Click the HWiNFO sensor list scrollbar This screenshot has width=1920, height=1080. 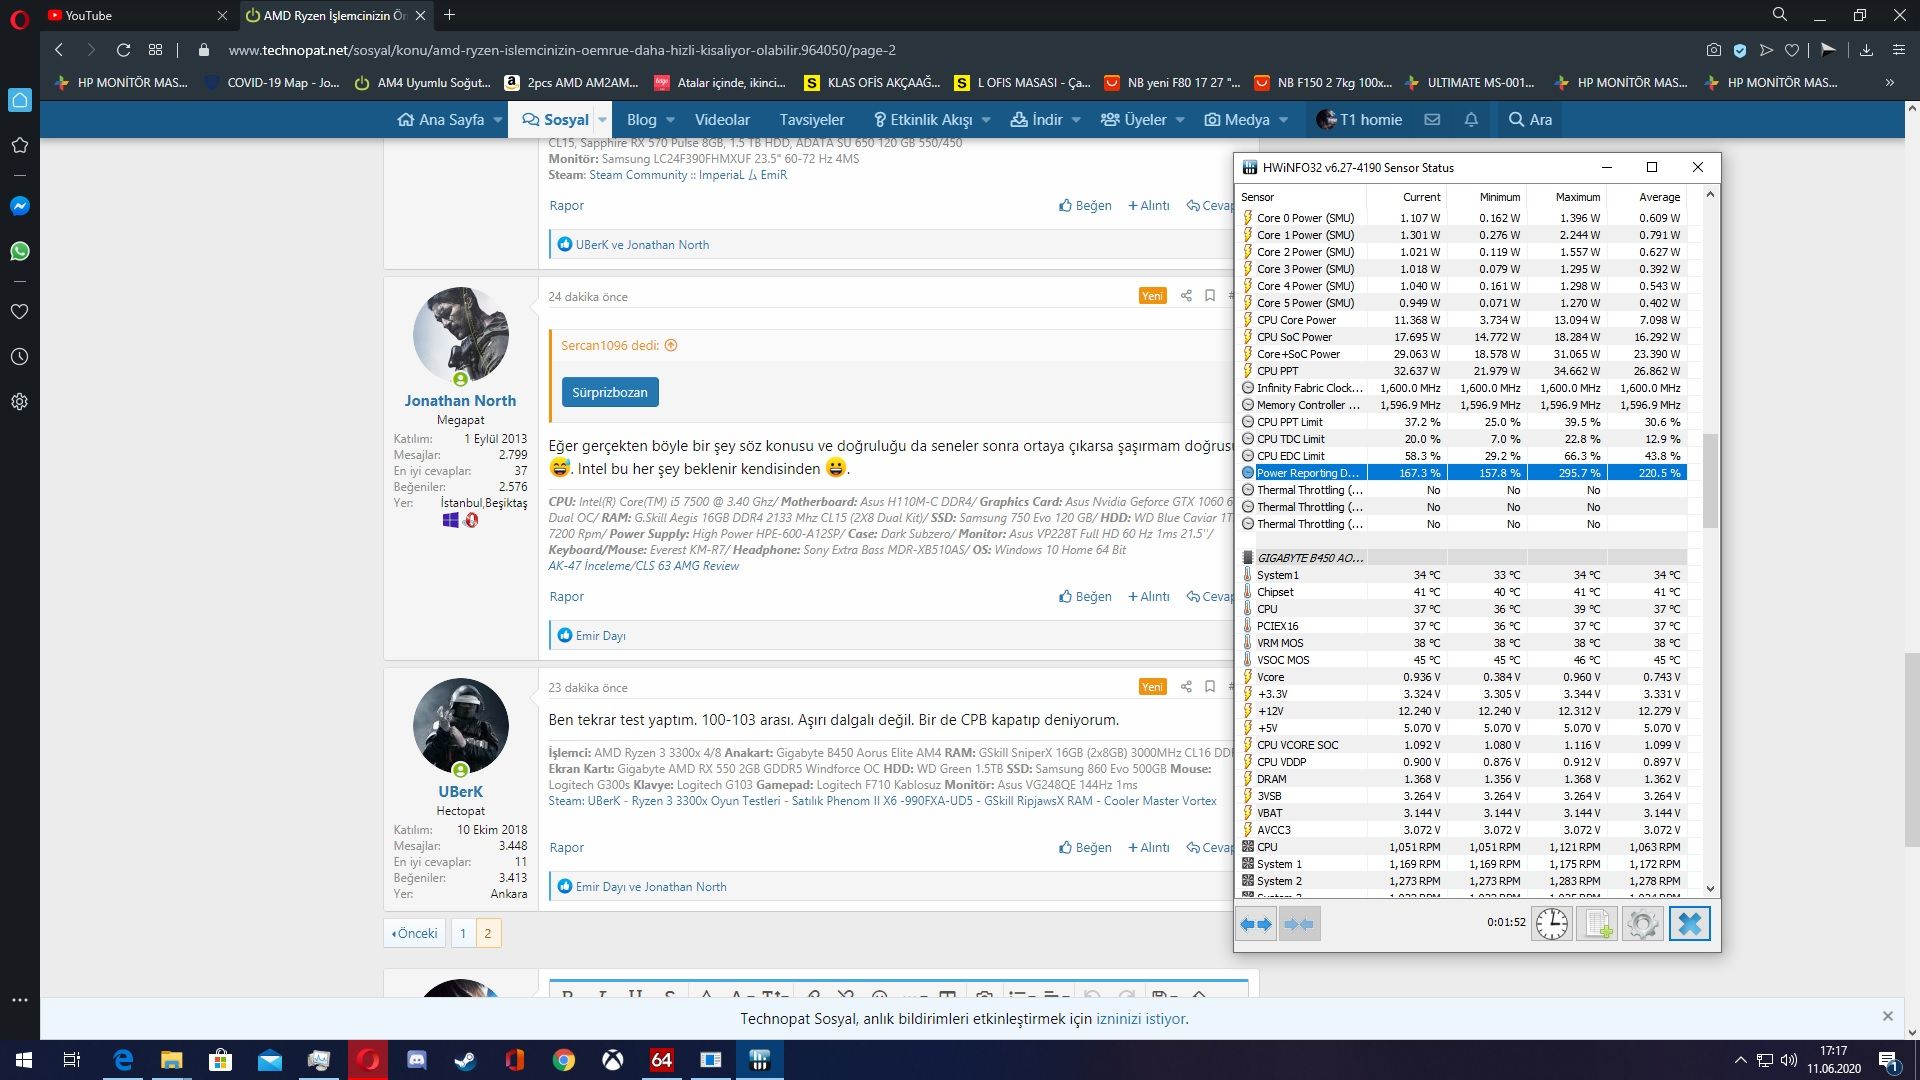click(x=1710, y=480)
